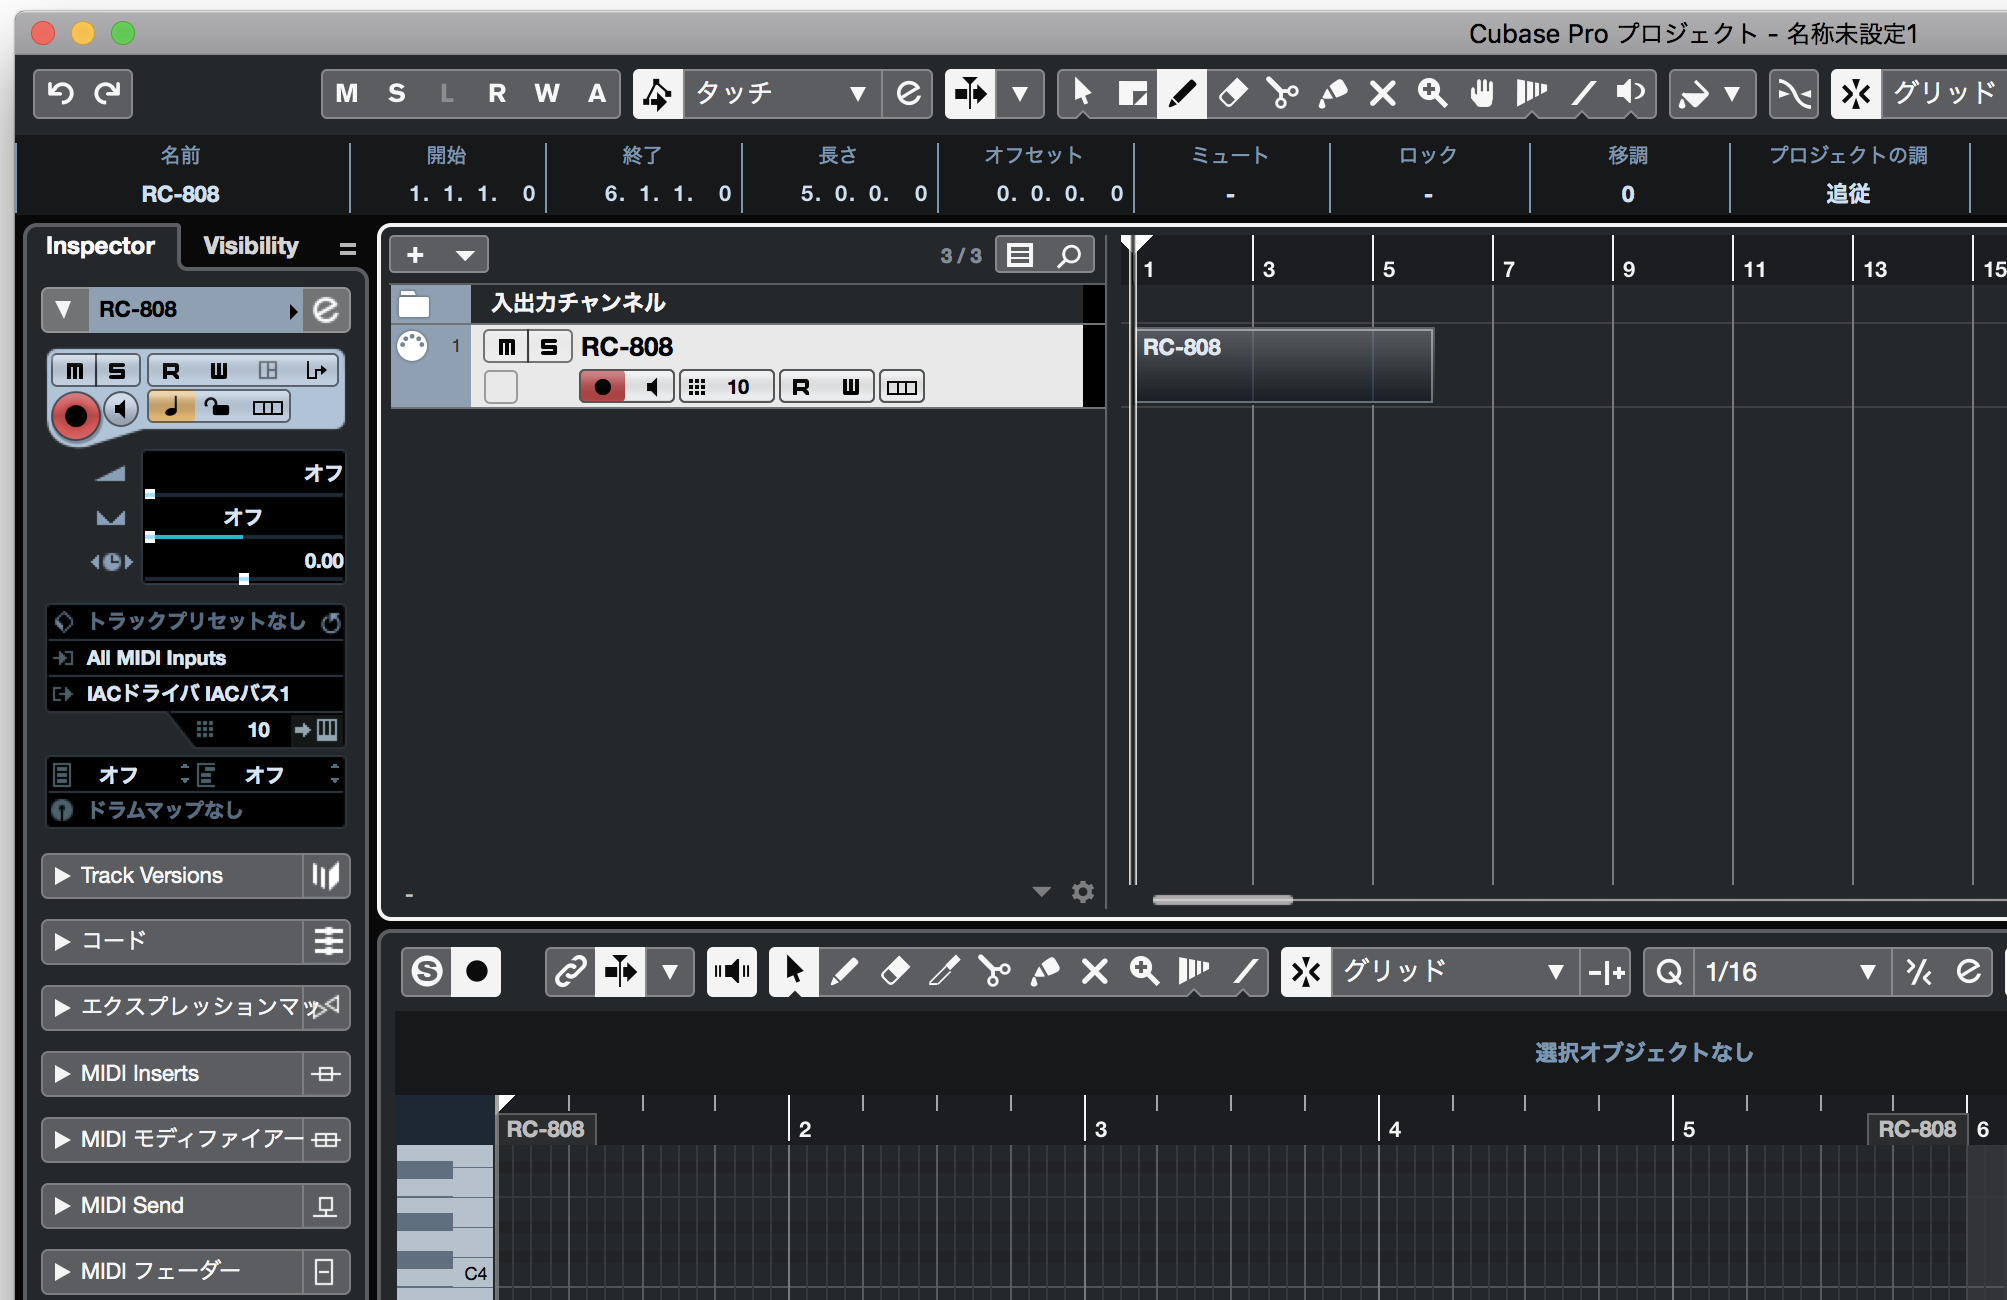Toggle monitor speaker on RC-808 track row
This screenshot has width=2007, height=1300.
(651, 387)
